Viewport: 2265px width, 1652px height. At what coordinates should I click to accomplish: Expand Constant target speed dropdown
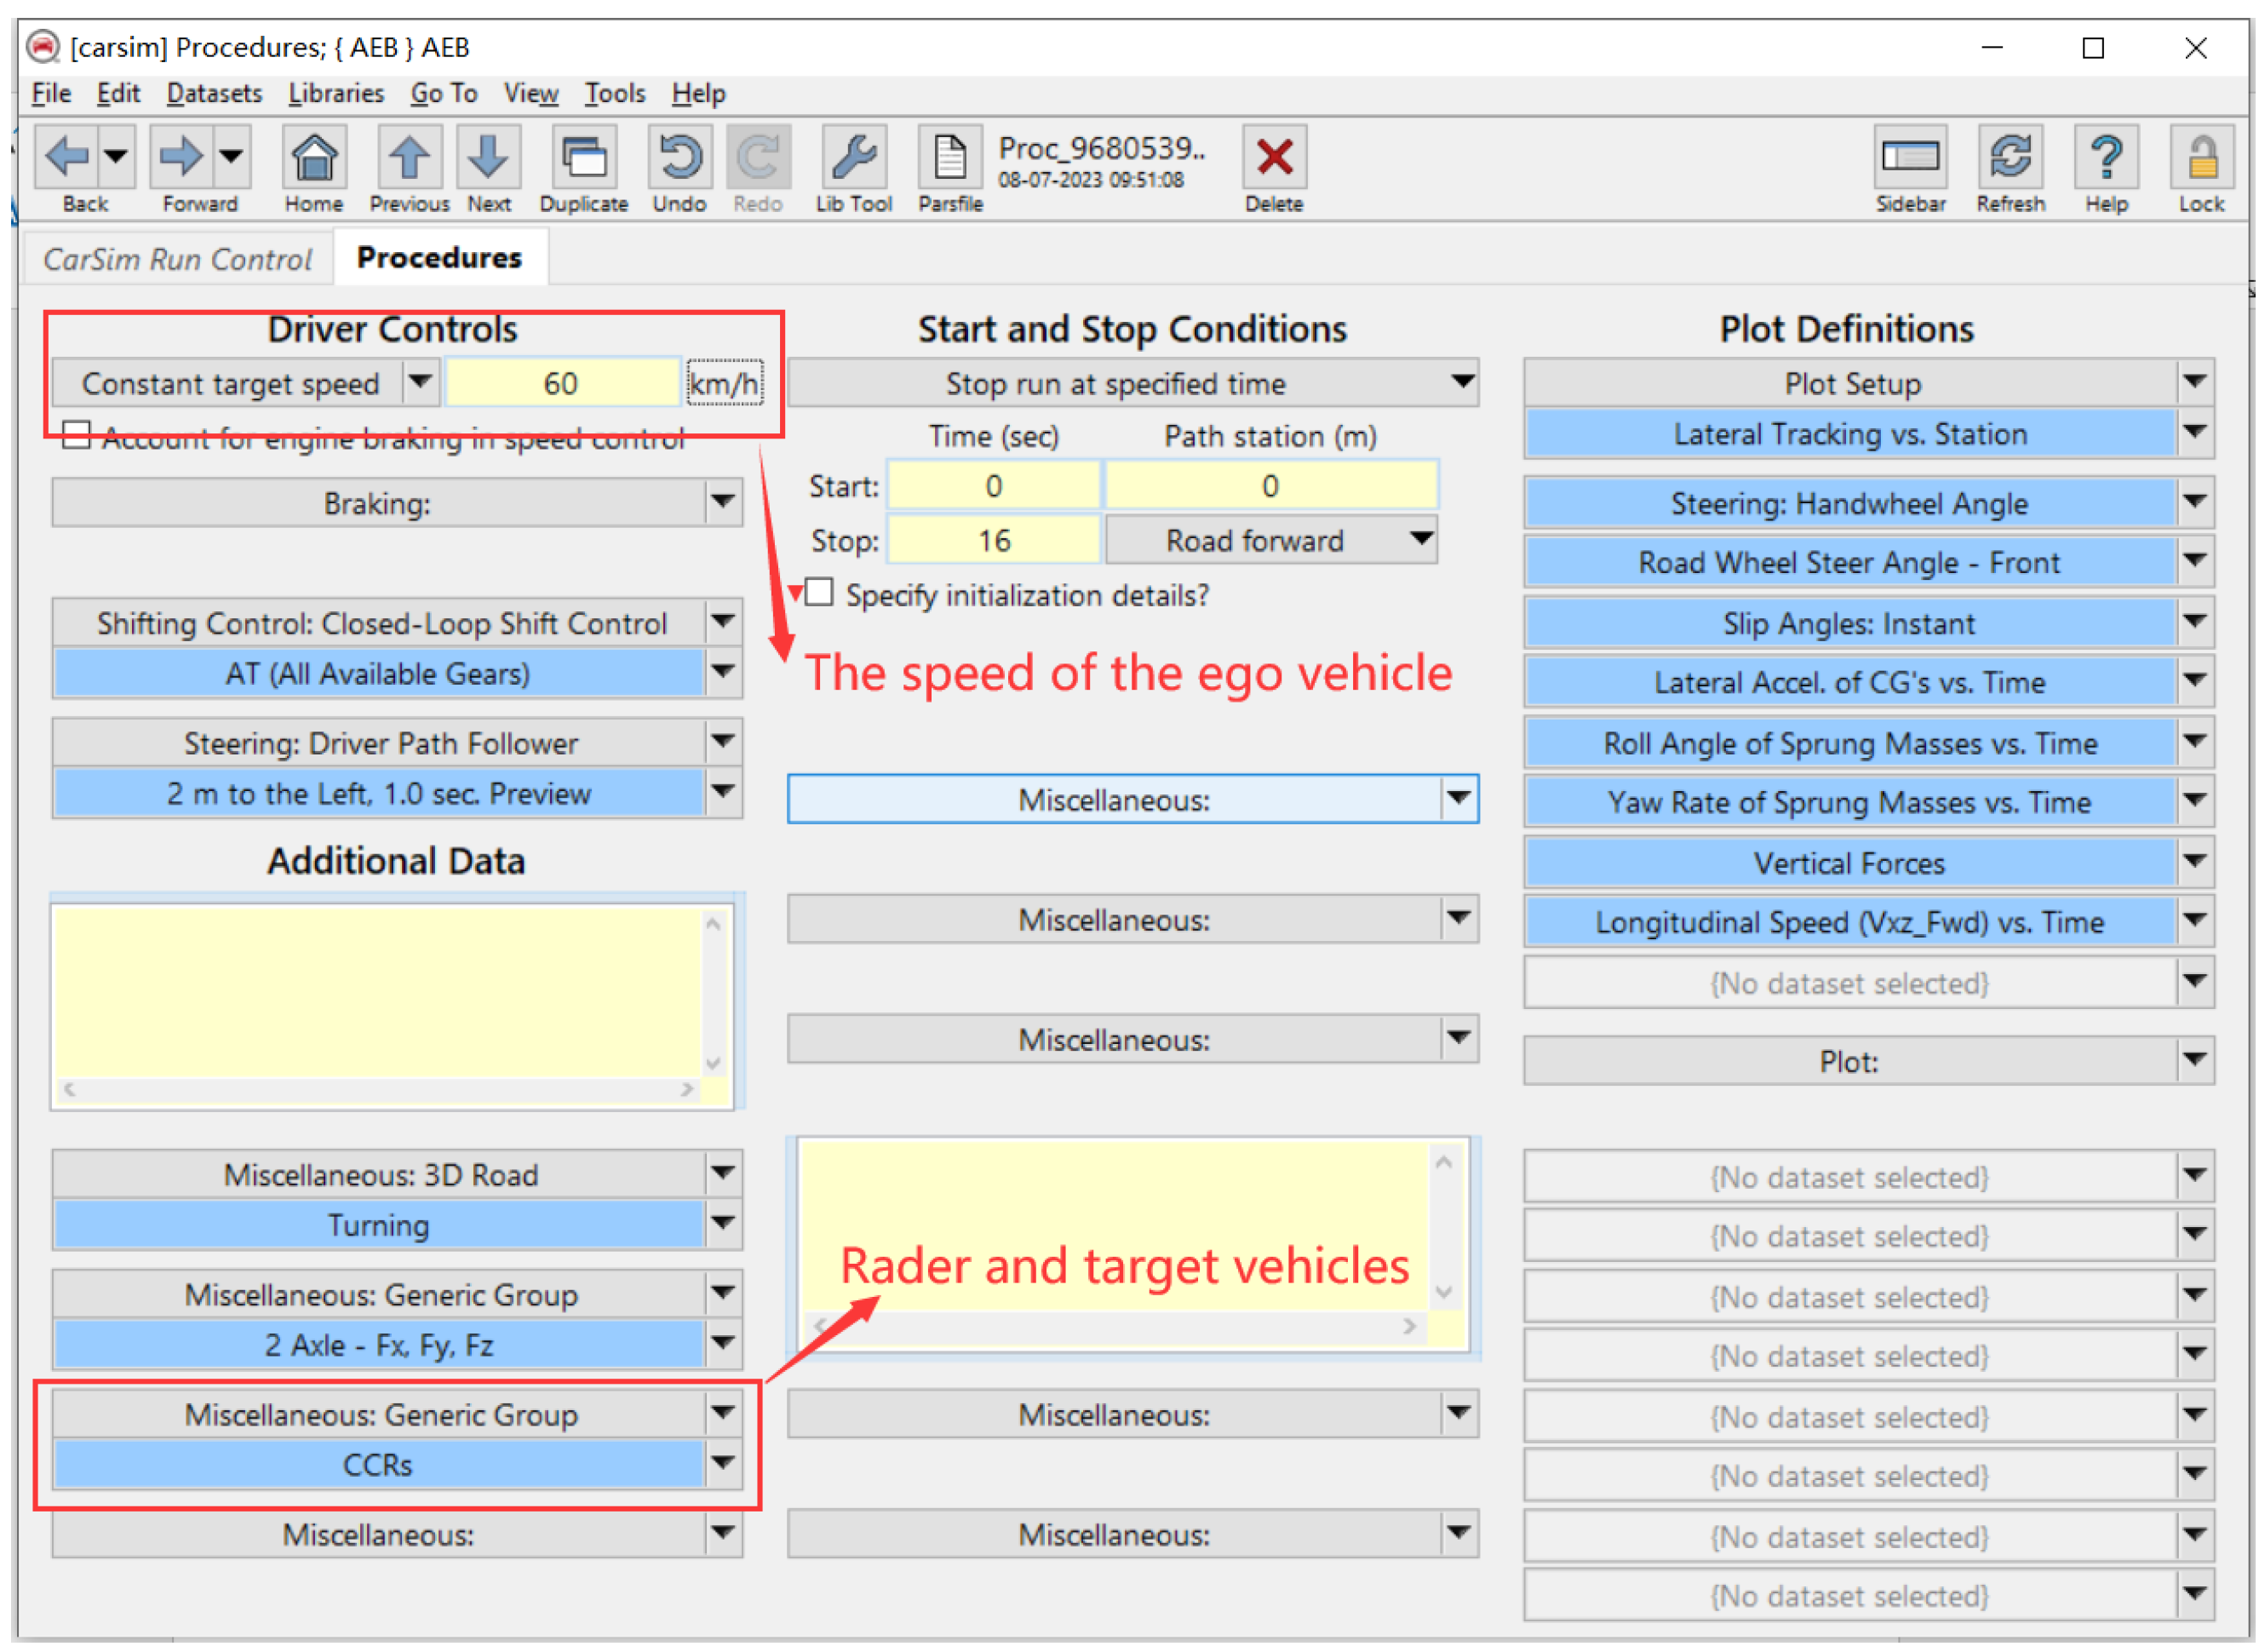click(x=420, y=382)
